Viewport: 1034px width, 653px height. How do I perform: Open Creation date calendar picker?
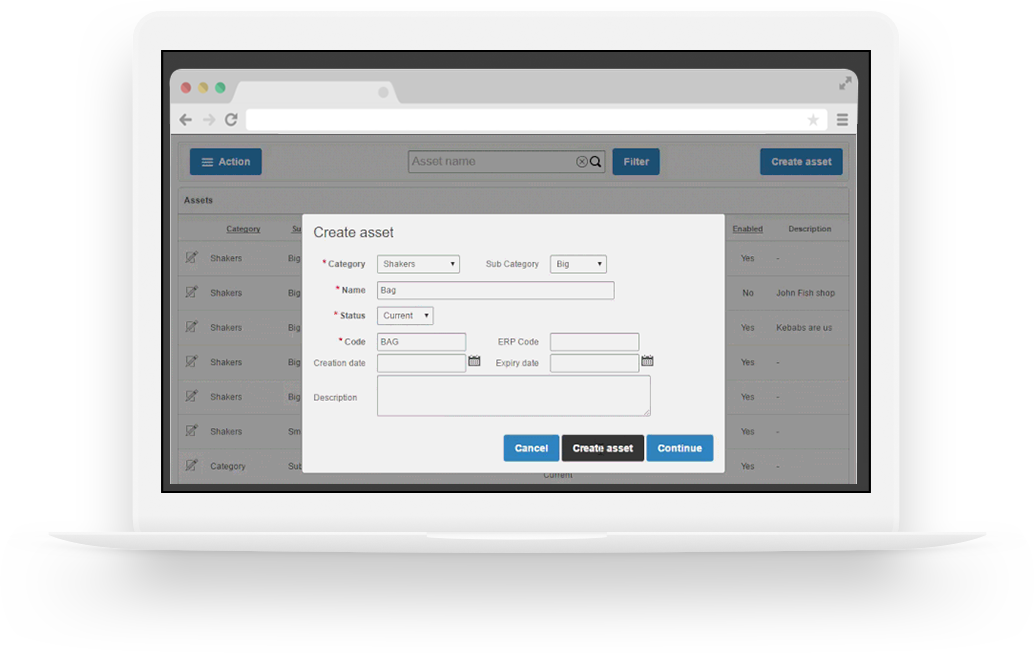(474, 361)
